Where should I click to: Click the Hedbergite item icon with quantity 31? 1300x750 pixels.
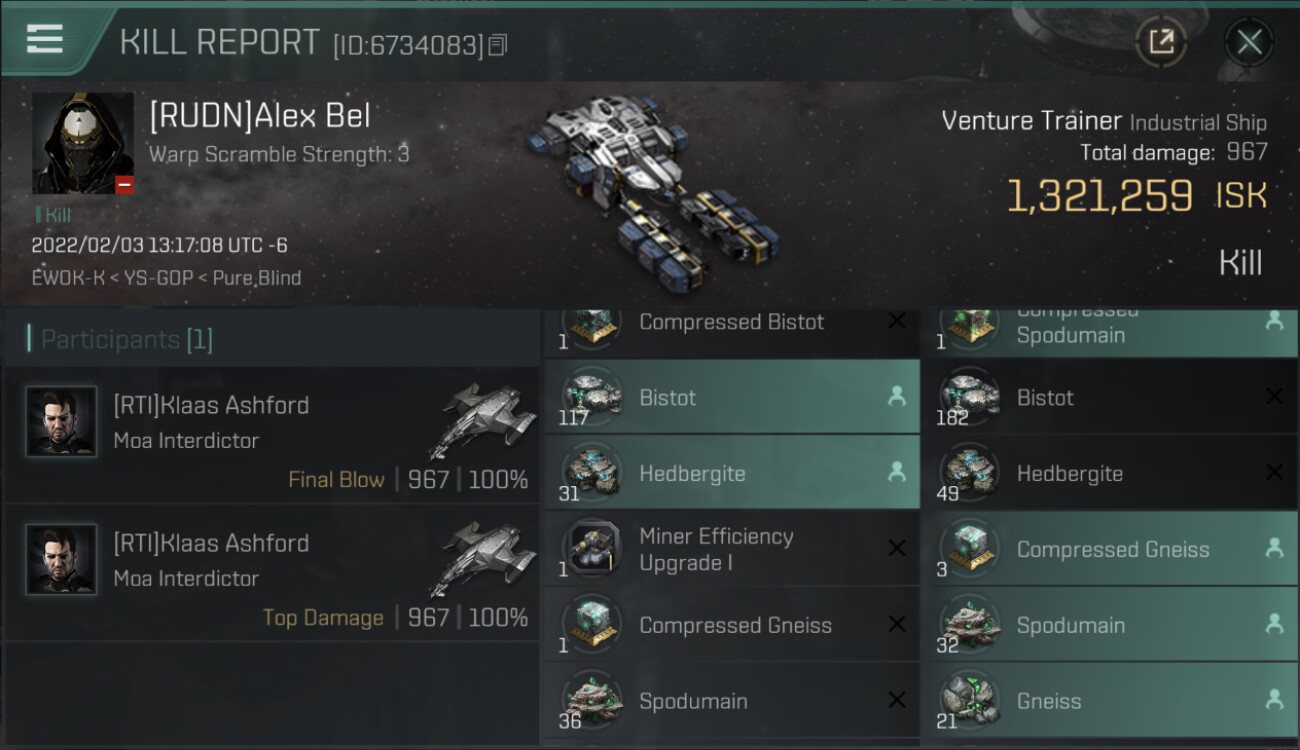(x=592, y=473)
